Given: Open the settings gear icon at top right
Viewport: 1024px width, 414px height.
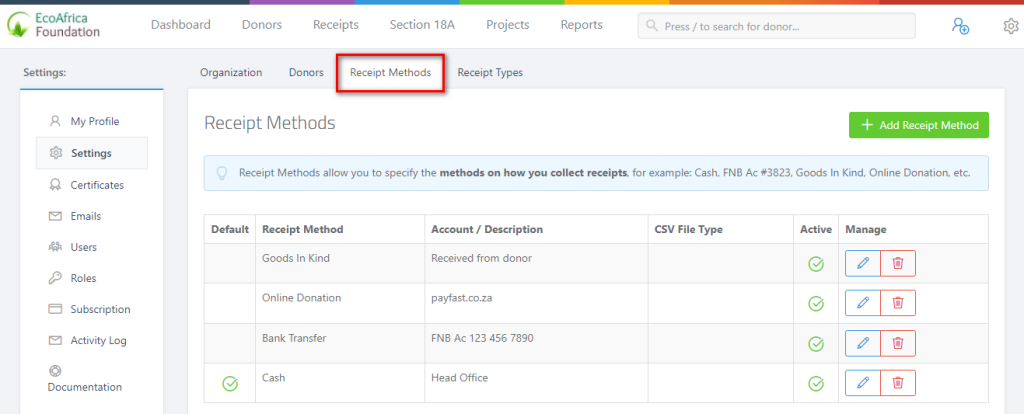Looking at the screenshot, I should 1011,26.
